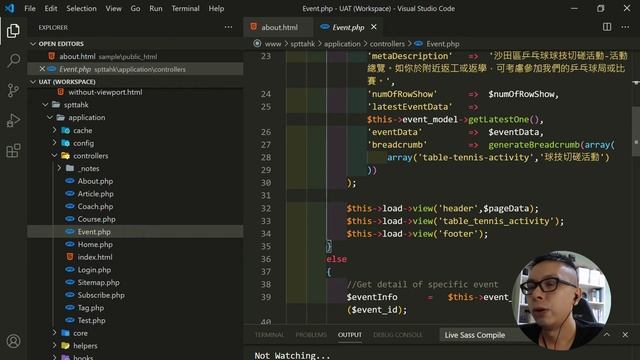Screen dimensions: 640x360
Task: Open the File menu
Action: 30,8
